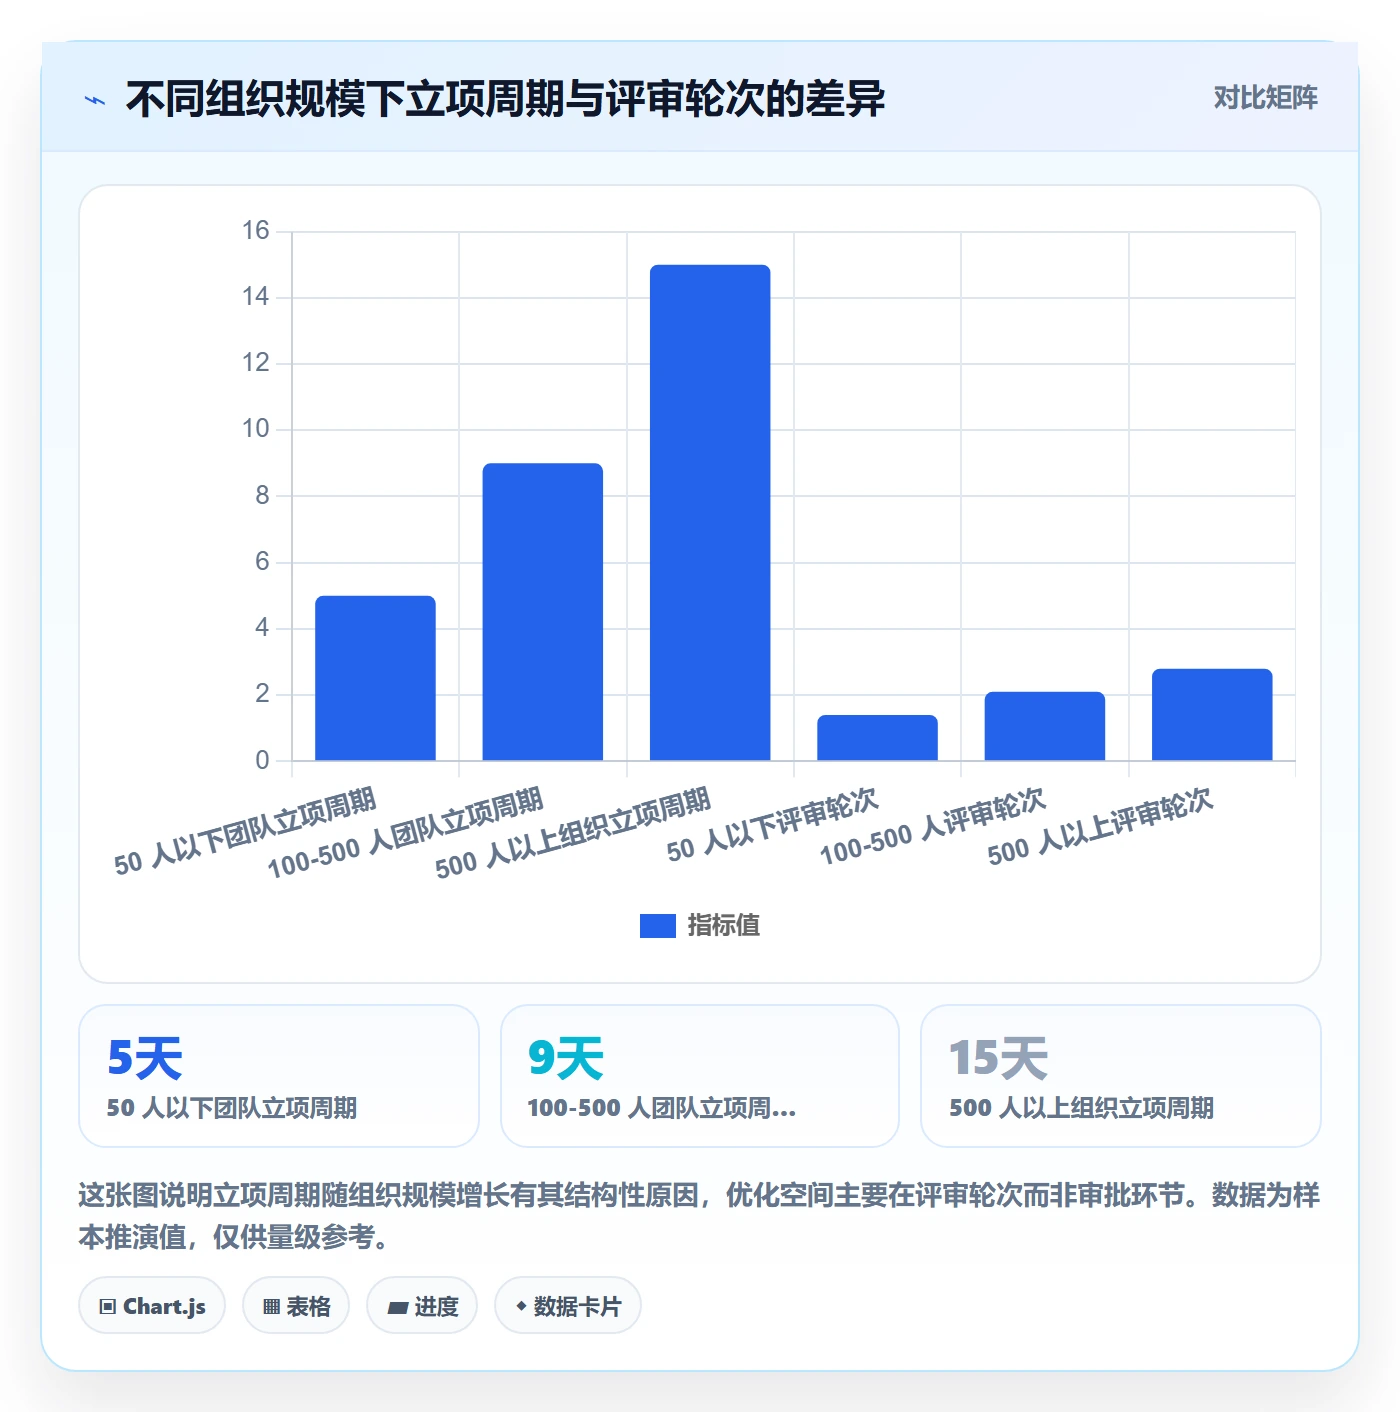This screenshot has width=1400, height=1412.
Task: Click the x-axis label 50 人以下团队立项周期
Action: tap(245, 832)
